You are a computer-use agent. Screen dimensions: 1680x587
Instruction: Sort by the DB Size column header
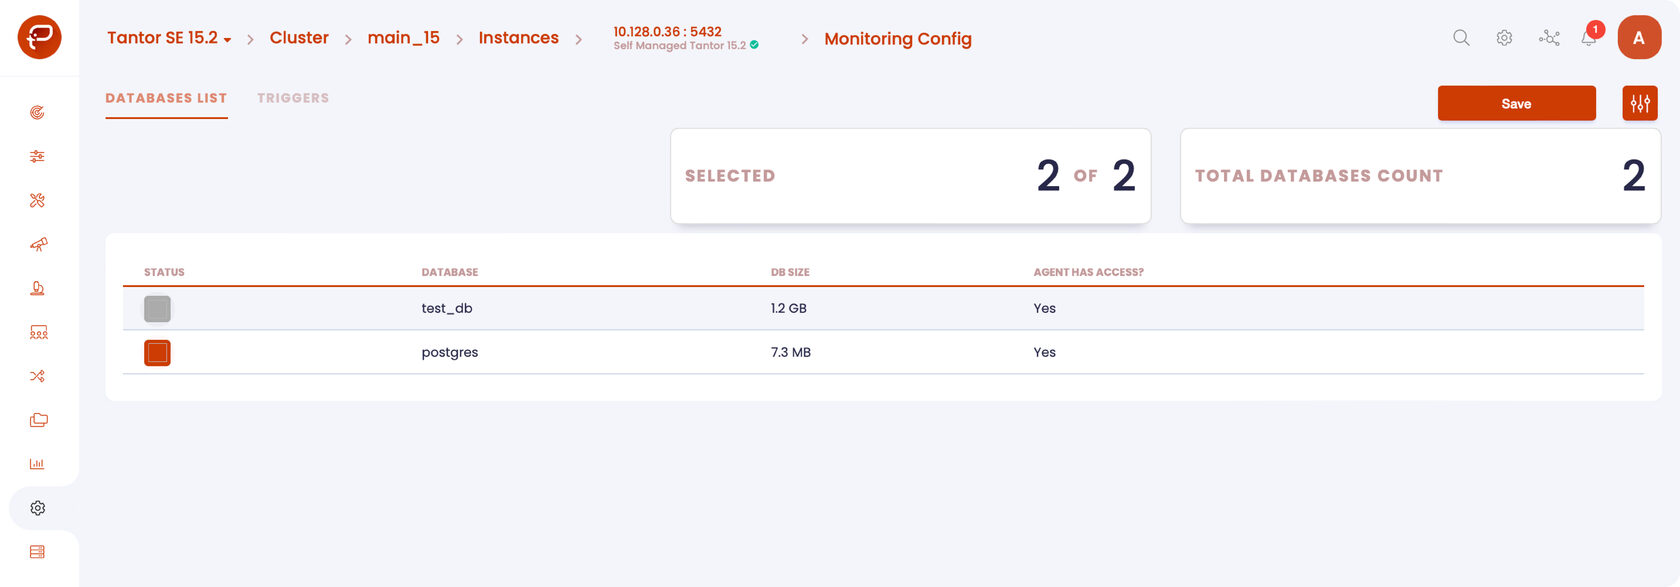click(790, 272)
